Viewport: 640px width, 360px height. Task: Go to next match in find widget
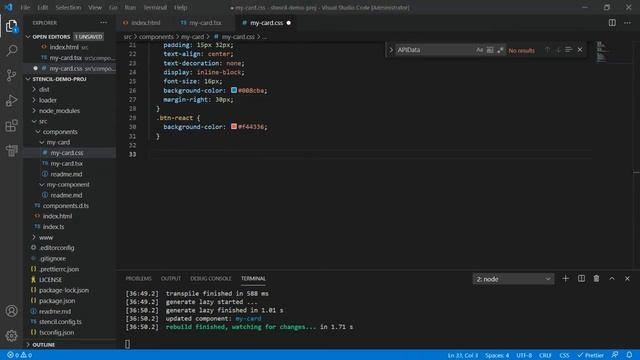(558, 50)
